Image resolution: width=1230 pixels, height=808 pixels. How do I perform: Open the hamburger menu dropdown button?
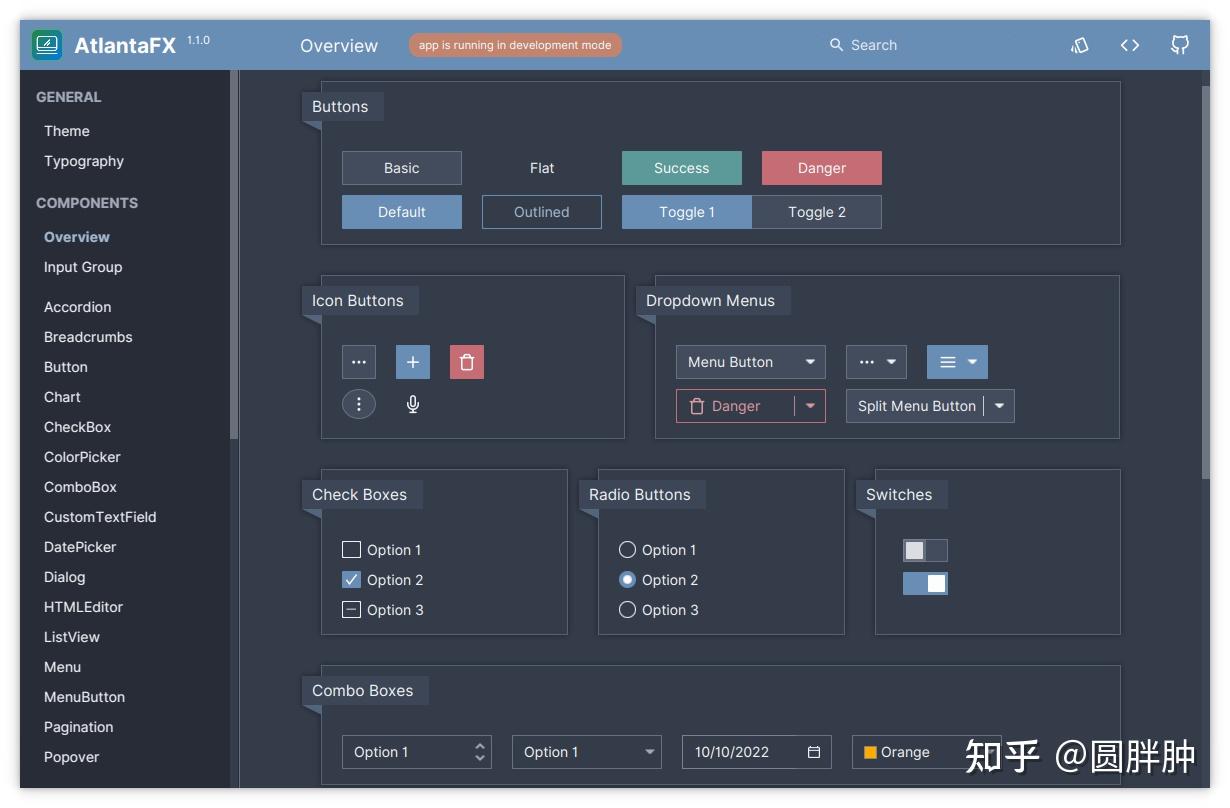(956, 361)
